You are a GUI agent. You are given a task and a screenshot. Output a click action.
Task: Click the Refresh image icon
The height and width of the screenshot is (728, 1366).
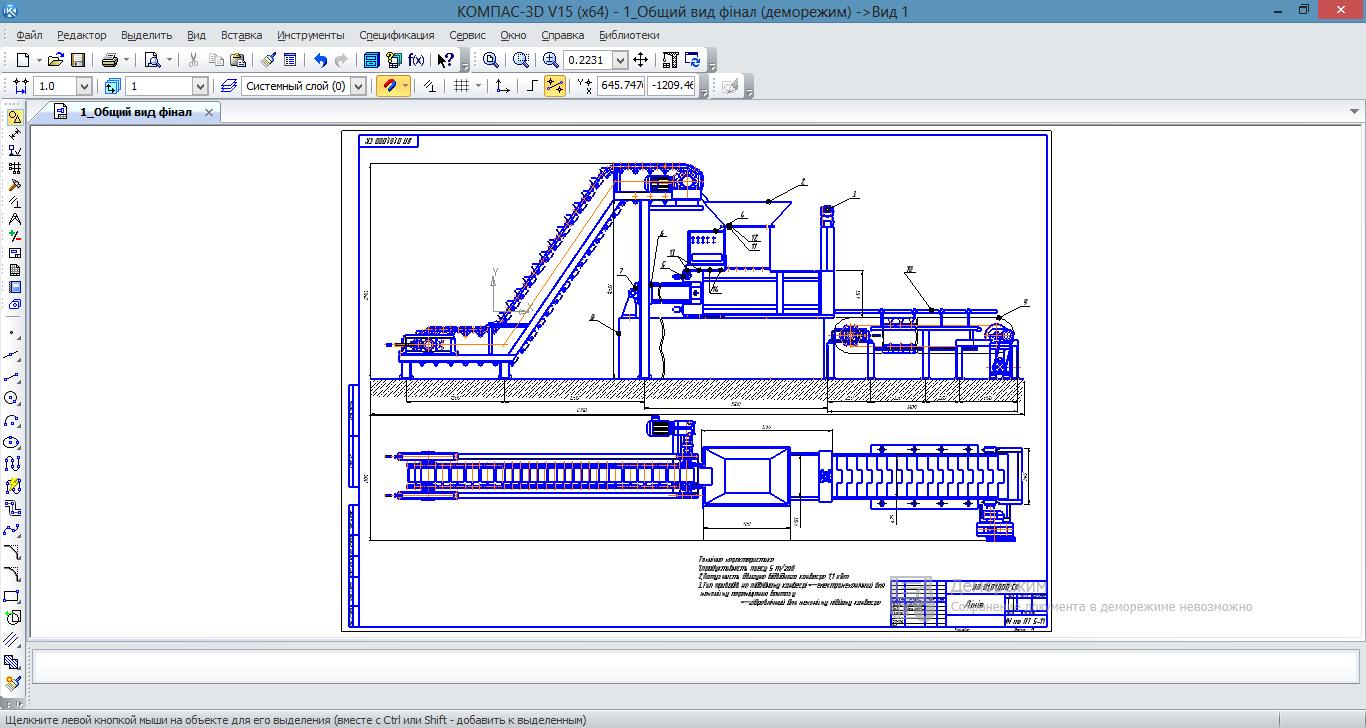(692, 60)
